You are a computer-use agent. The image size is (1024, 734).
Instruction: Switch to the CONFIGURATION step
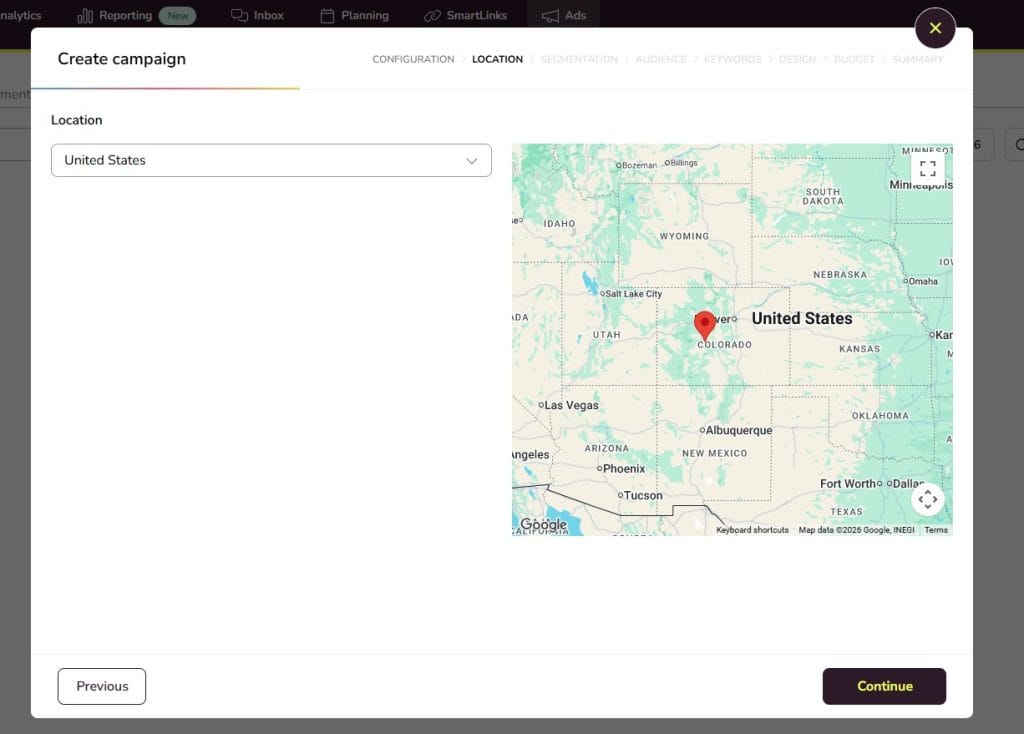413,59
